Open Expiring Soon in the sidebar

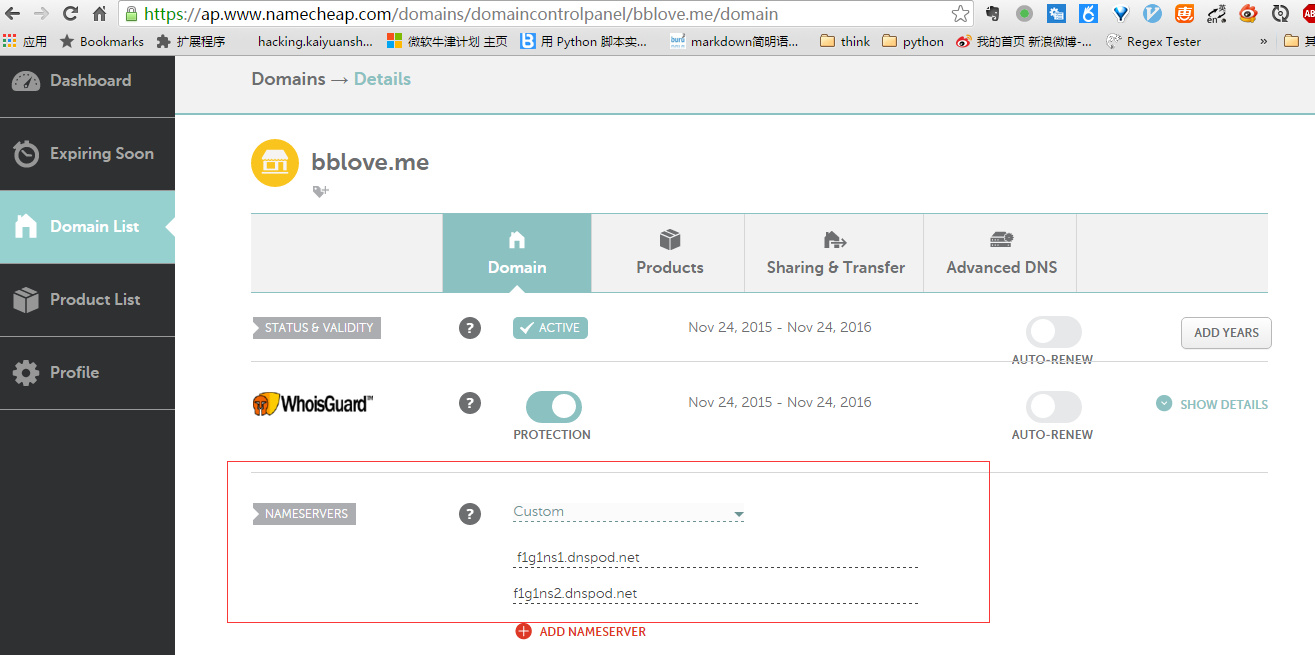(x=87, y=154)
